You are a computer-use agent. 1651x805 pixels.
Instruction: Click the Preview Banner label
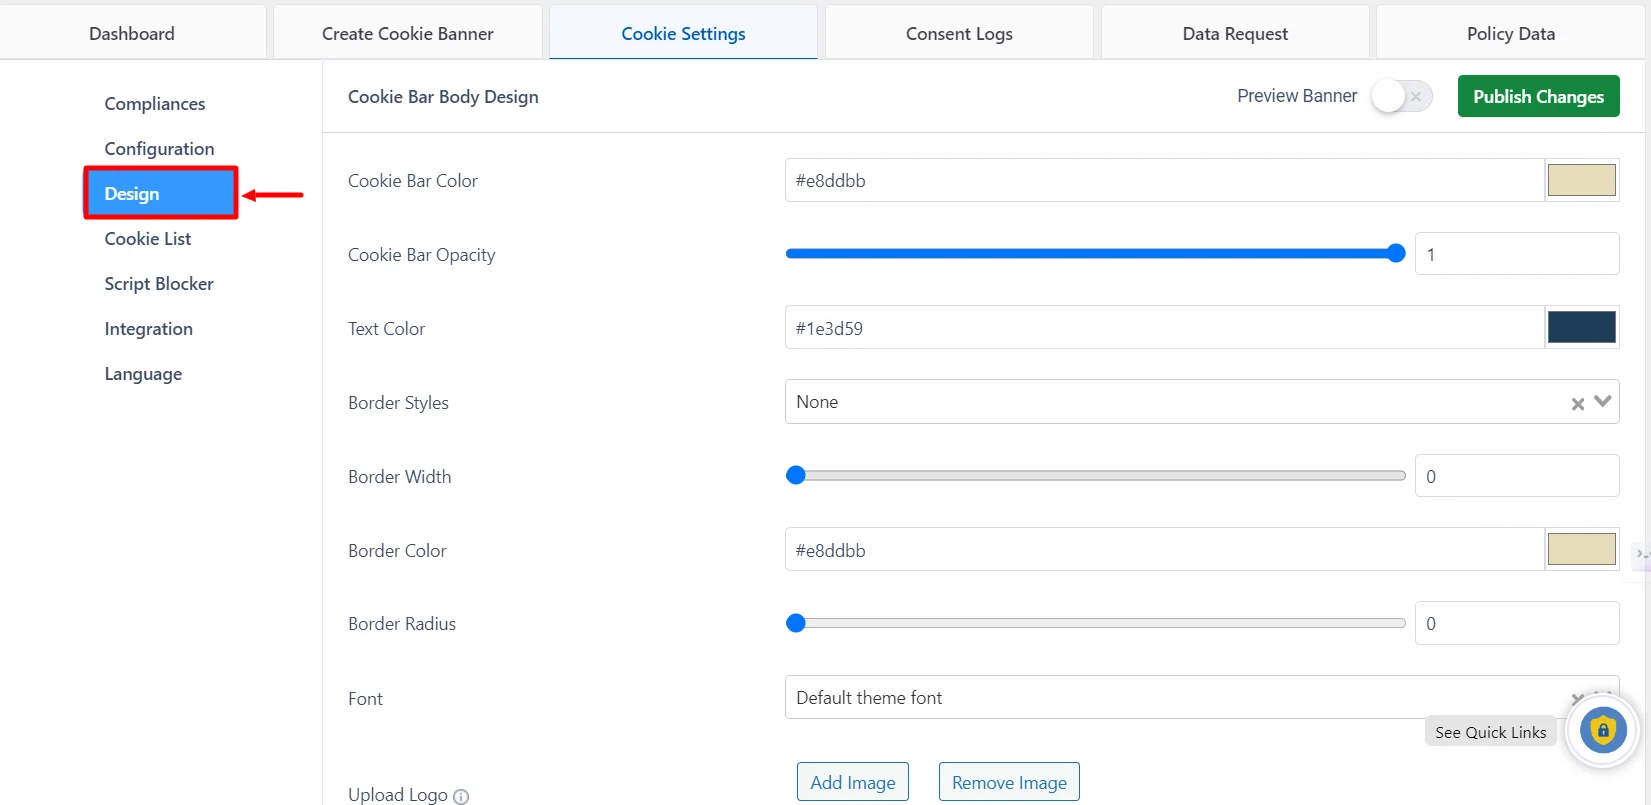click(1297, 96)
